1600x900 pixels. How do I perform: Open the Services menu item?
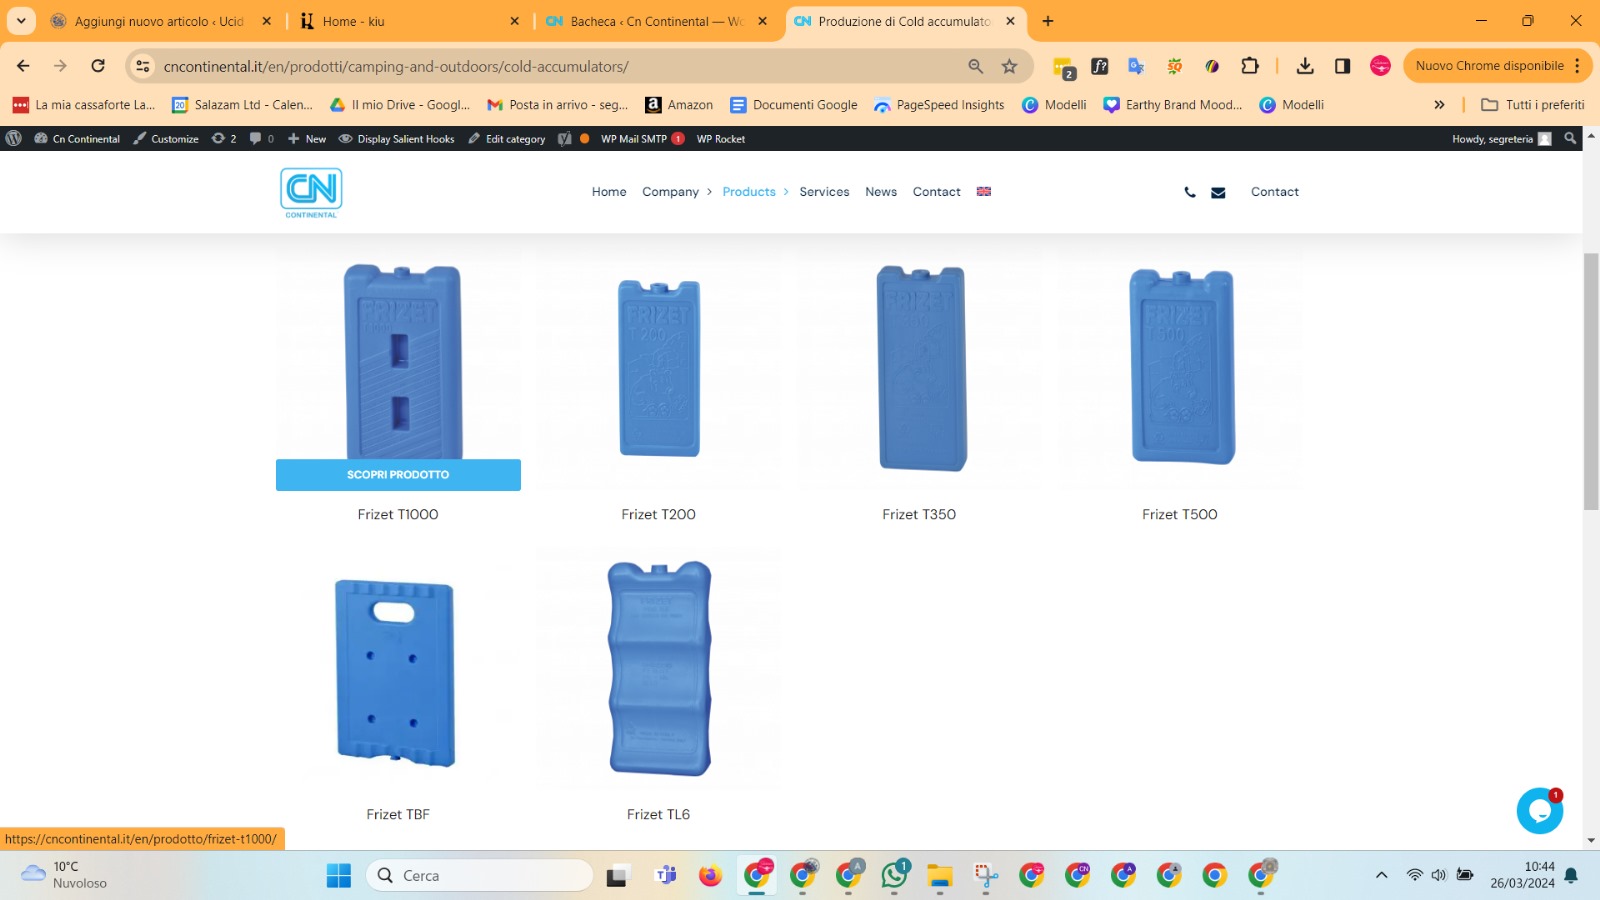824,192
